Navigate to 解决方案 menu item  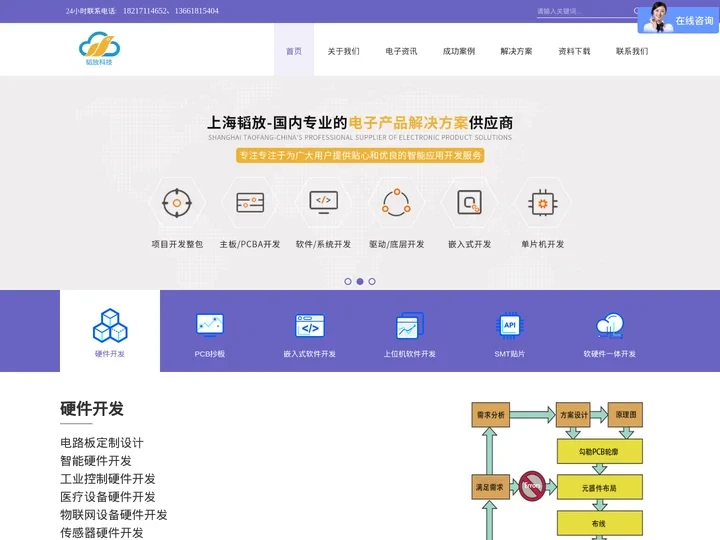[517, 51]
